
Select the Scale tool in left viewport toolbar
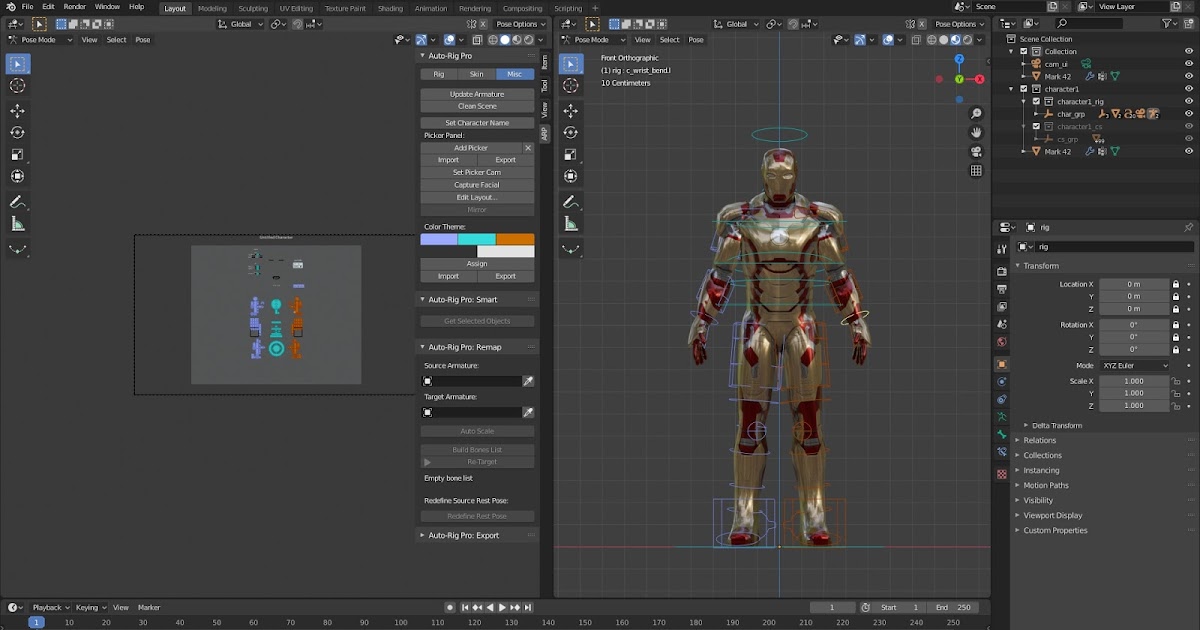[17, 155]
